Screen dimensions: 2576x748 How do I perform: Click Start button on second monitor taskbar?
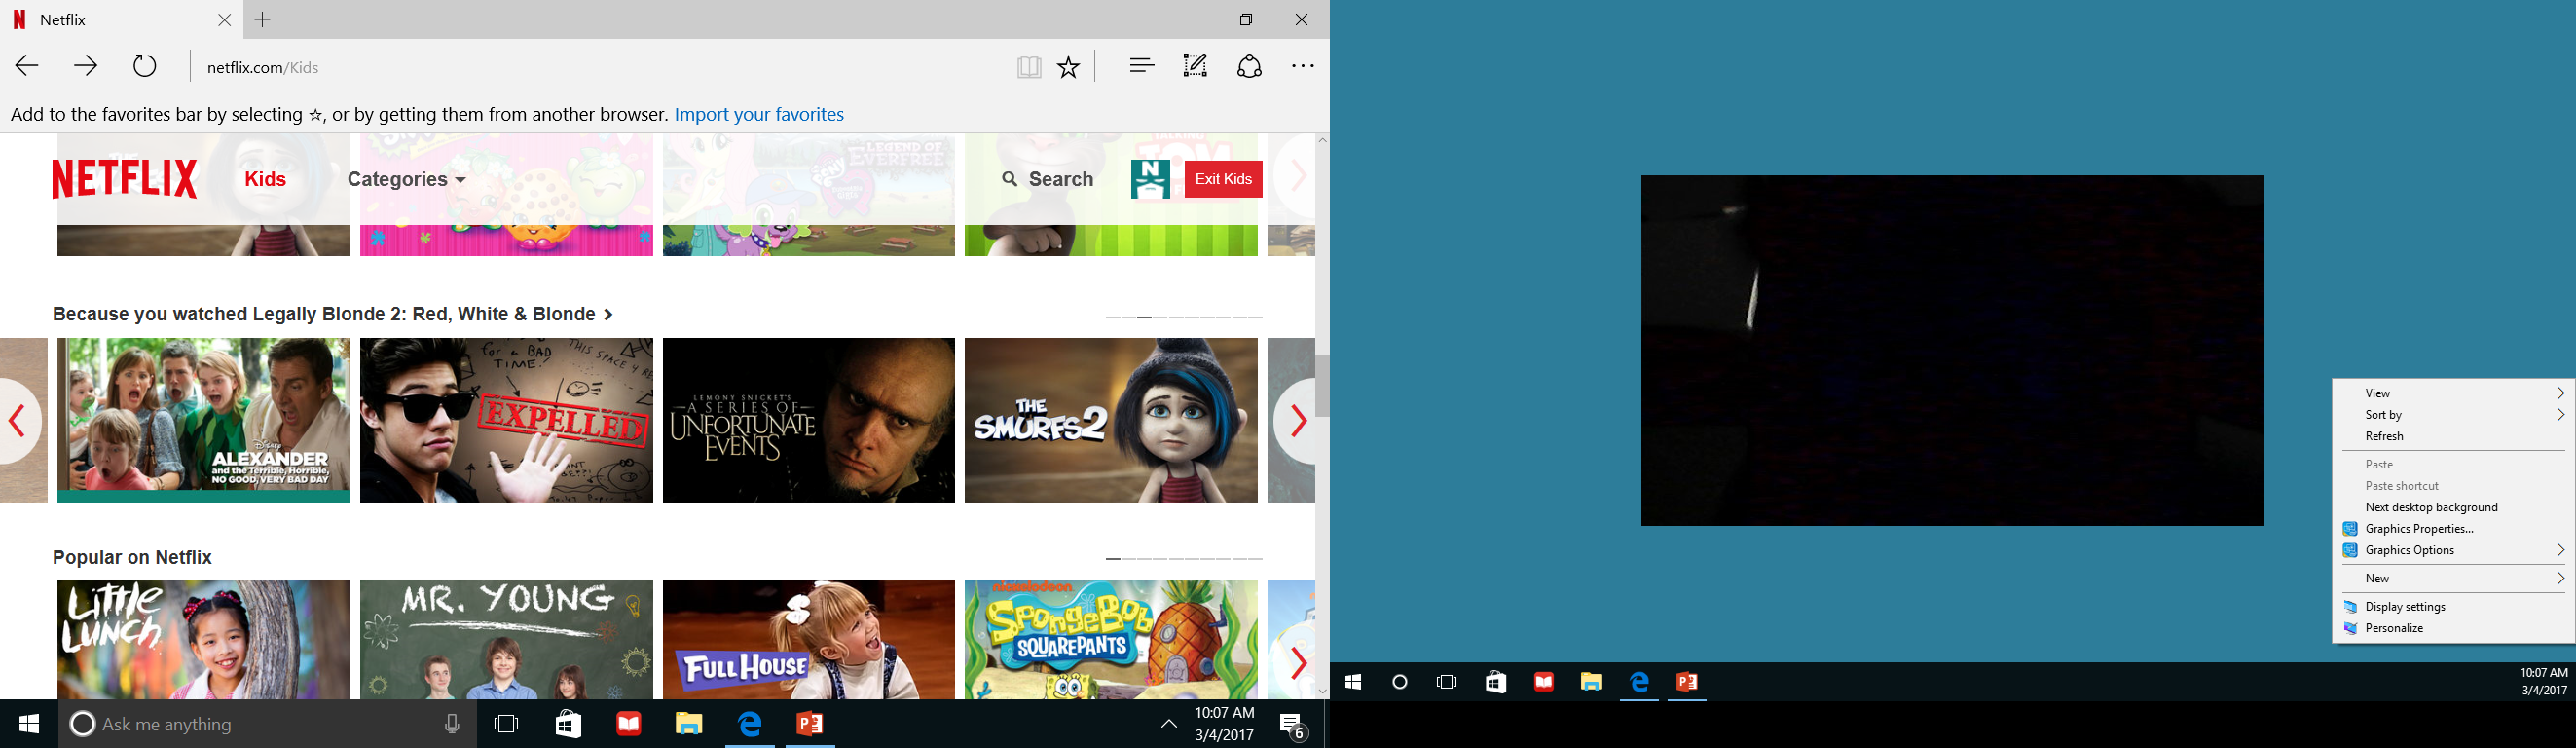tap(1353, 682)
